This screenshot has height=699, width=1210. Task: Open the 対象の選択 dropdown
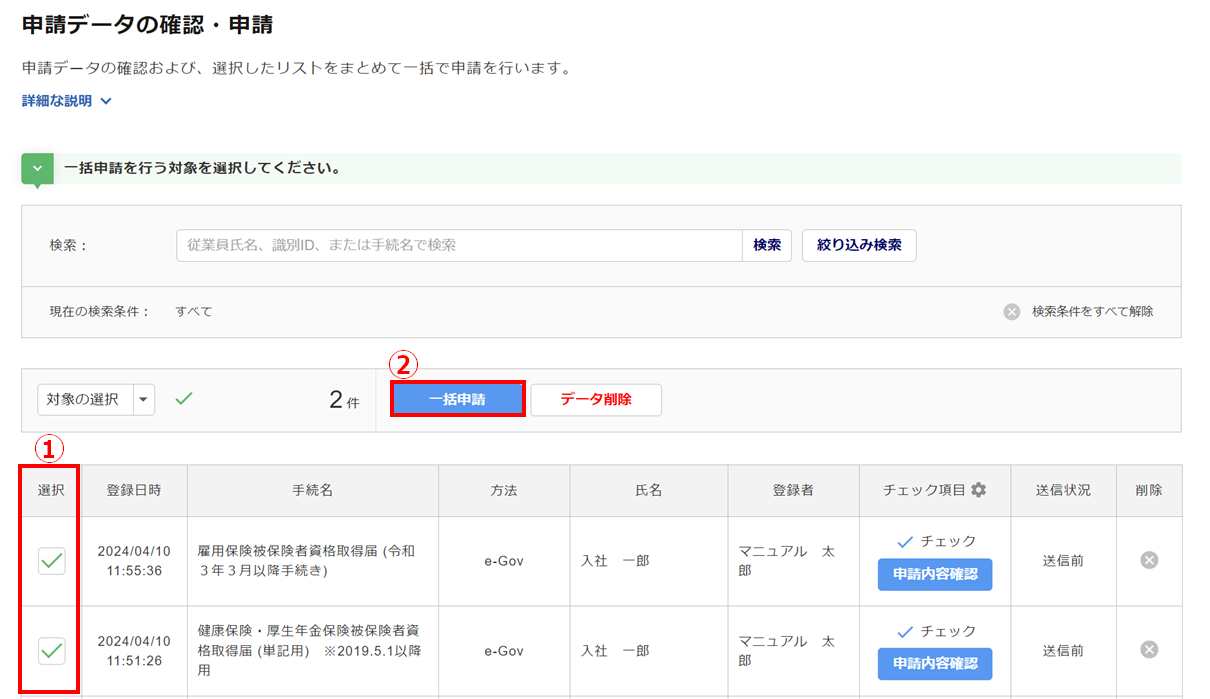coord(96,400)
